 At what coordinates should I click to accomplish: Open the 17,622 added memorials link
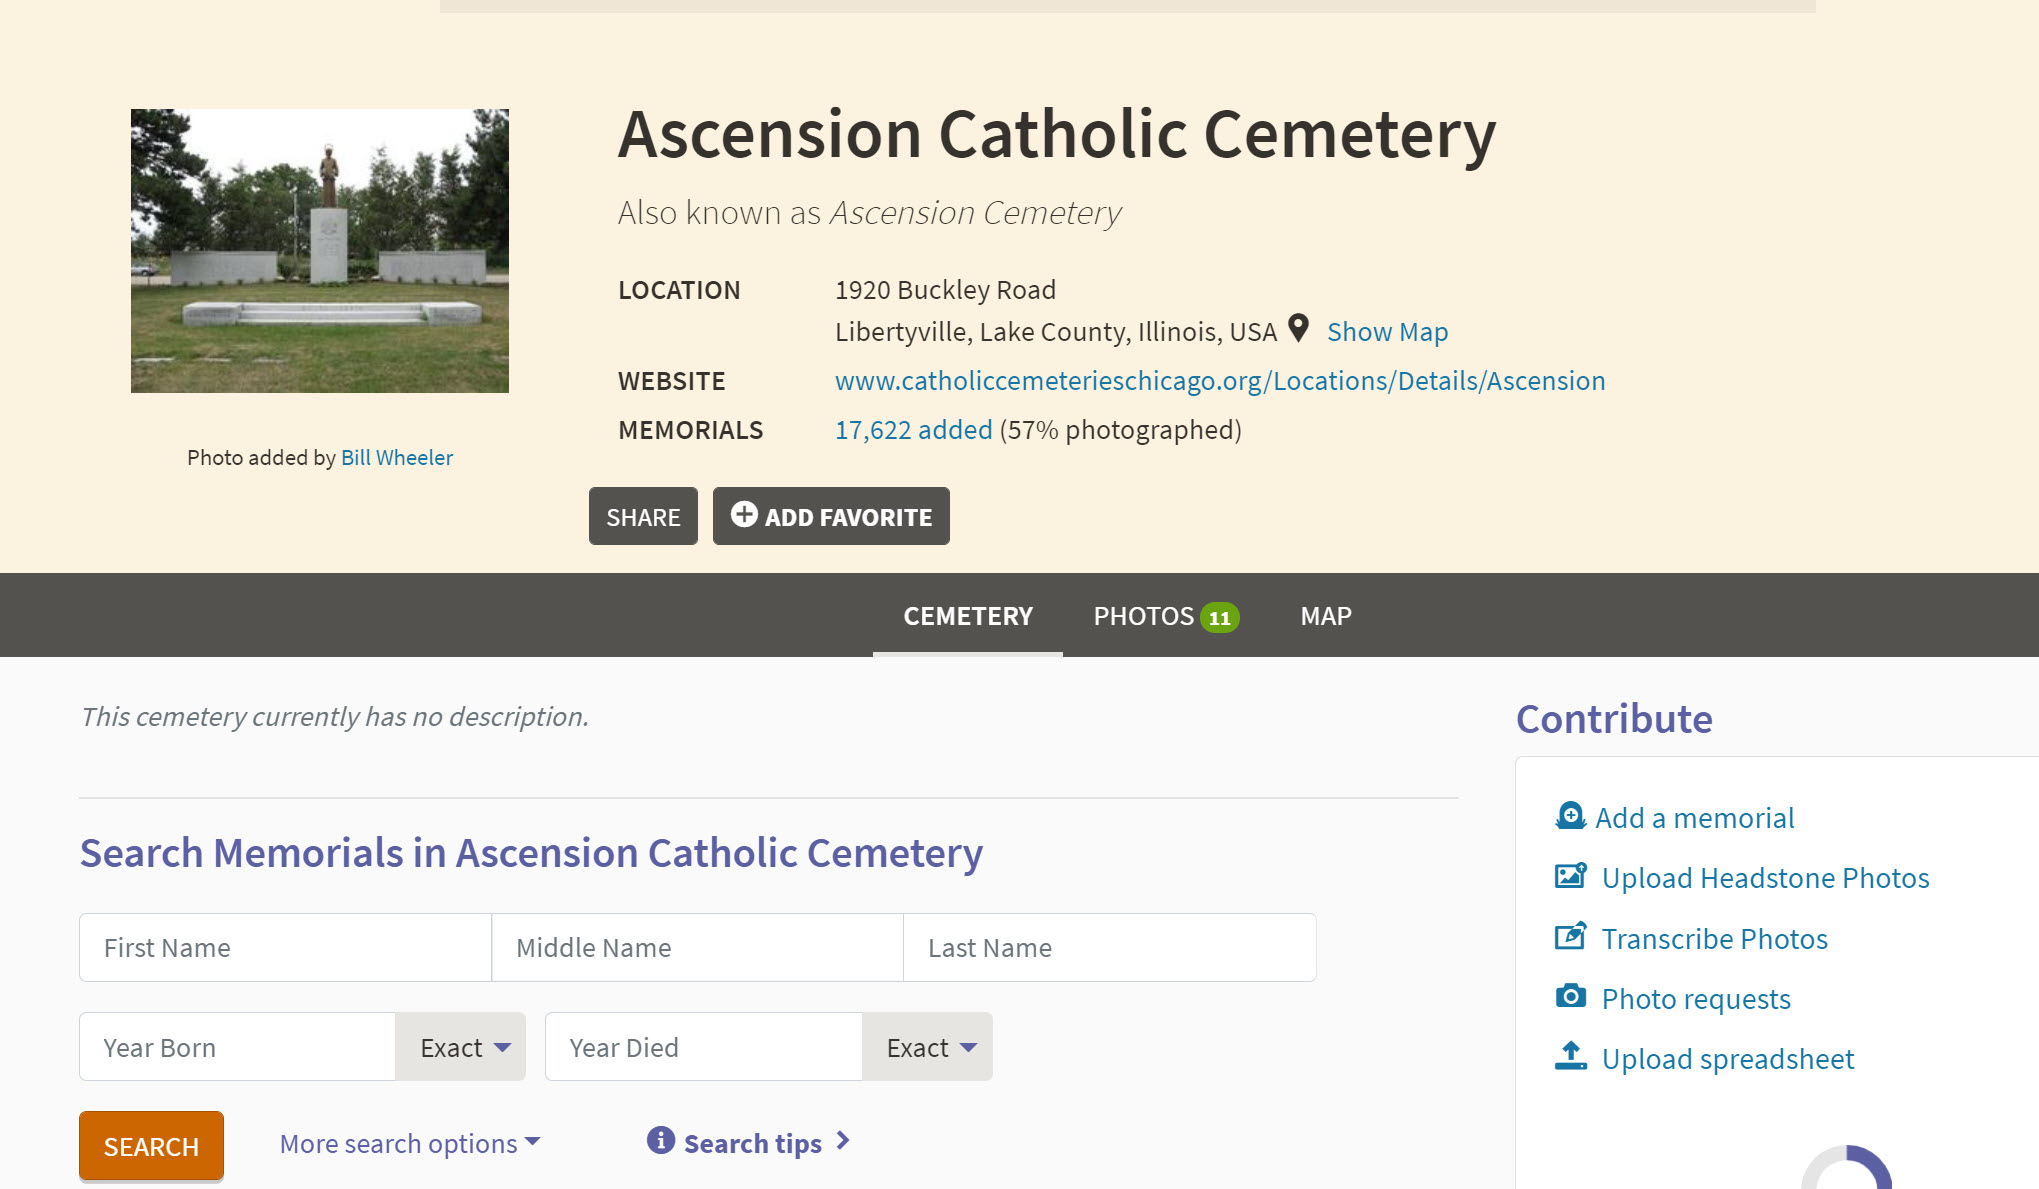(x=914, y=430)
